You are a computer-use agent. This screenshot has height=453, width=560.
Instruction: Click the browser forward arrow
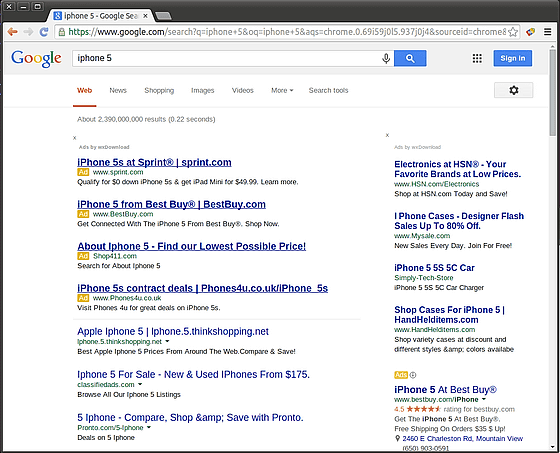click(28, 32)
